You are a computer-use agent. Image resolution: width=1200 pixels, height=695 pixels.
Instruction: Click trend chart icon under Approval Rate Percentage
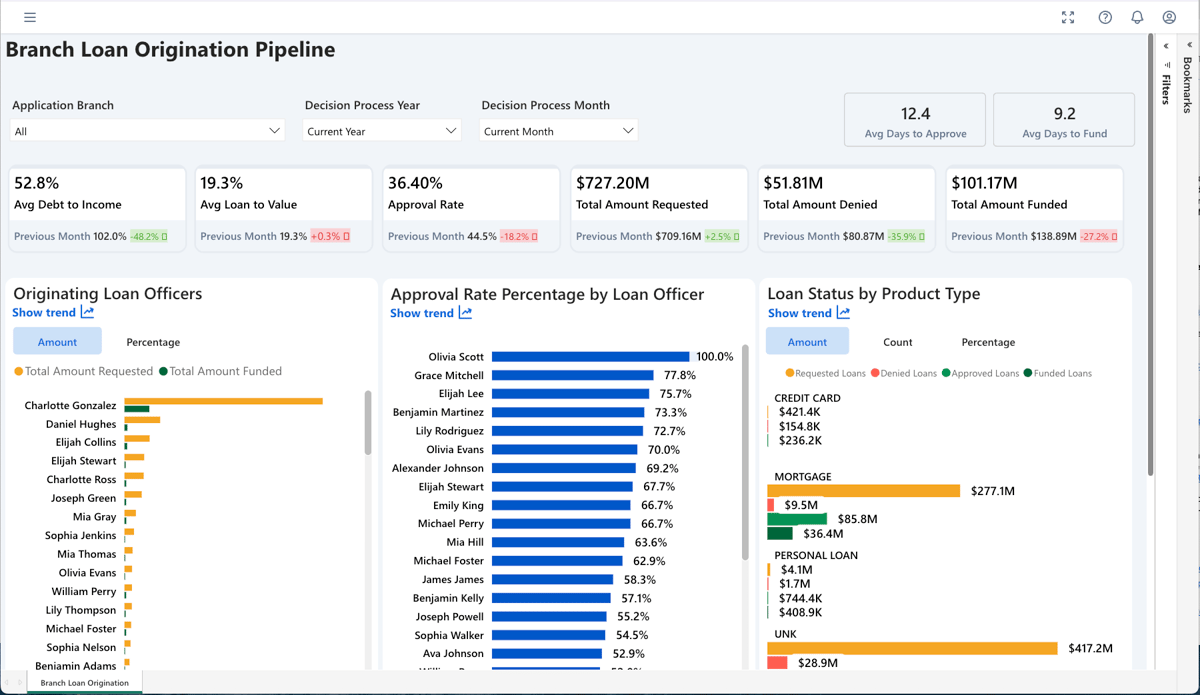pyautogui.click(x=465, y=313)
